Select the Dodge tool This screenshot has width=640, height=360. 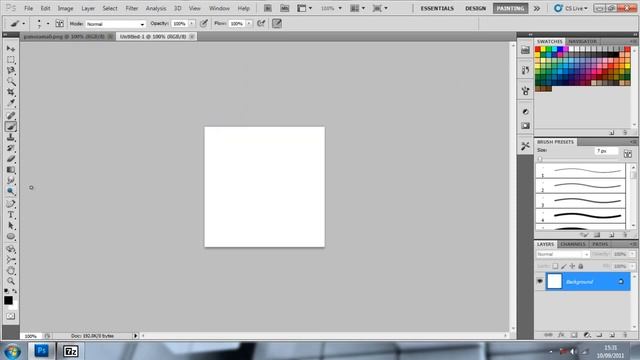tap(11, 191)
